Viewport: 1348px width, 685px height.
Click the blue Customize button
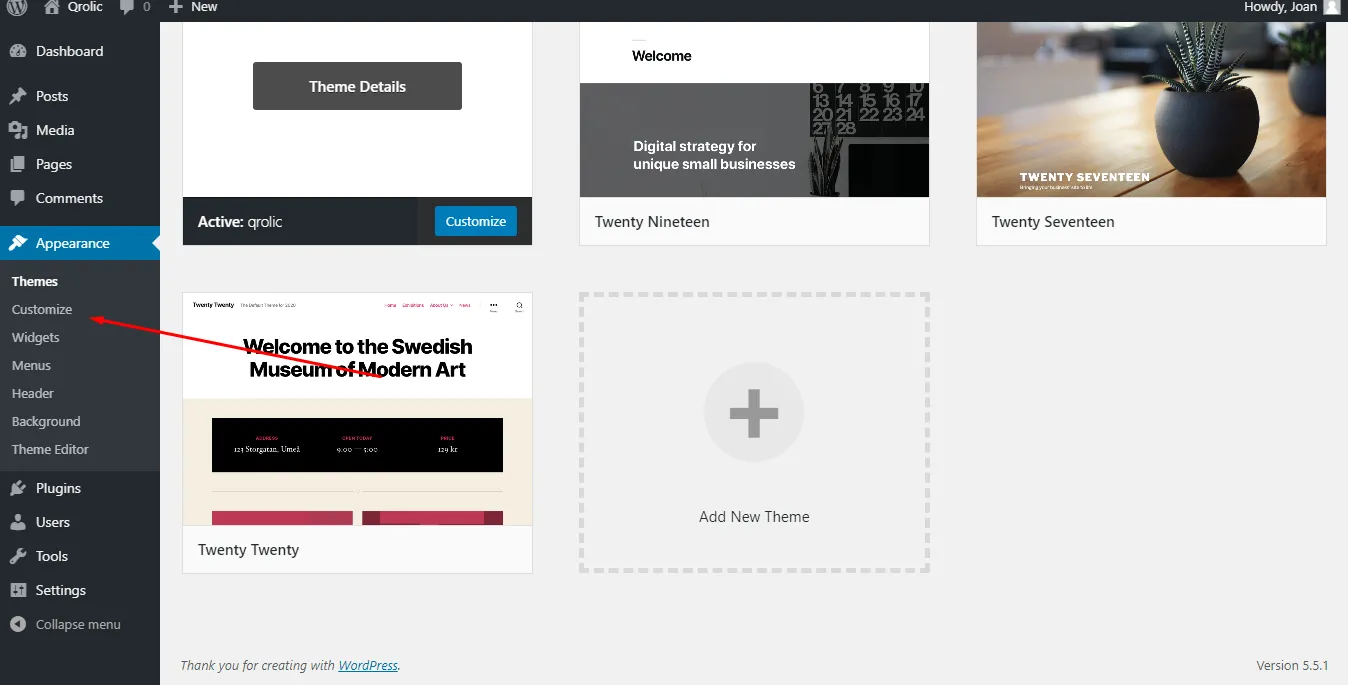click(475, 221)
